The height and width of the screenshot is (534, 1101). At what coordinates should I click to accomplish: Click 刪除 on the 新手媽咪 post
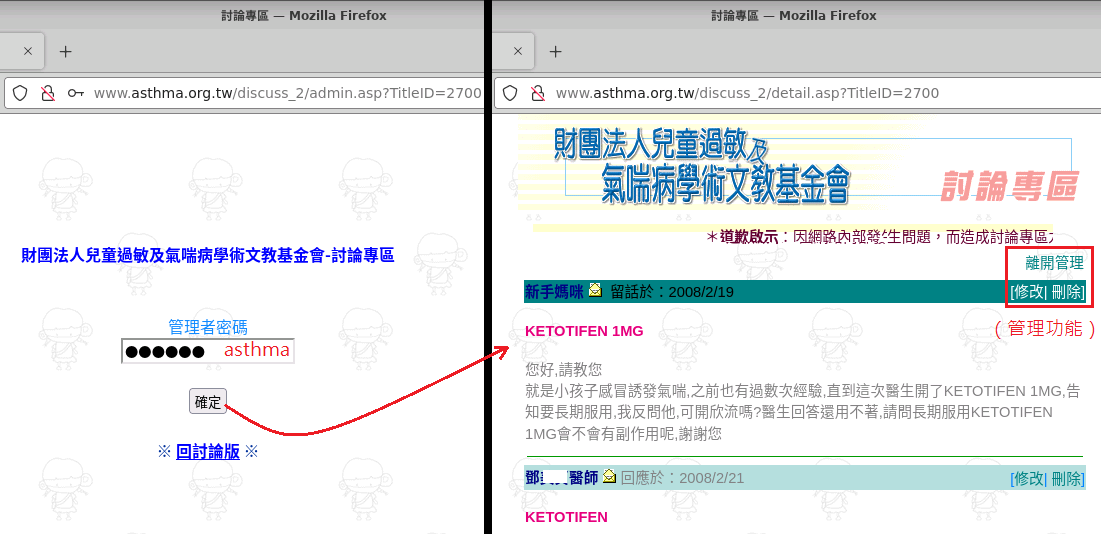click(x=1066, y=292)
